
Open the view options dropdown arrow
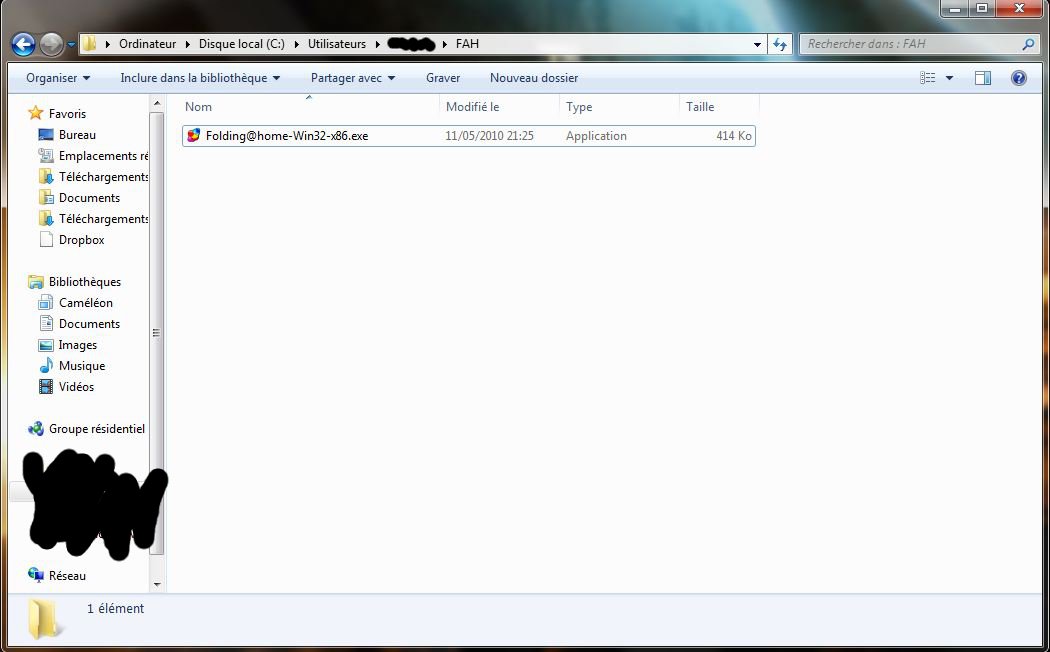[949, 78]
